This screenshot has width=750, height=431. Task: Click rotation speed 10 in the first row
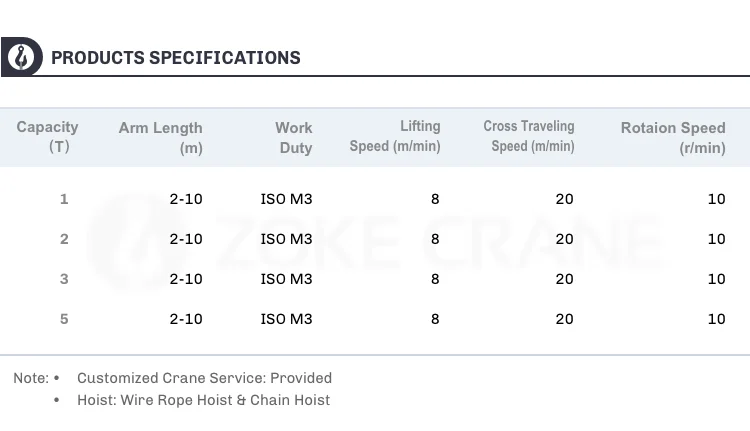[x=716, y=199]
